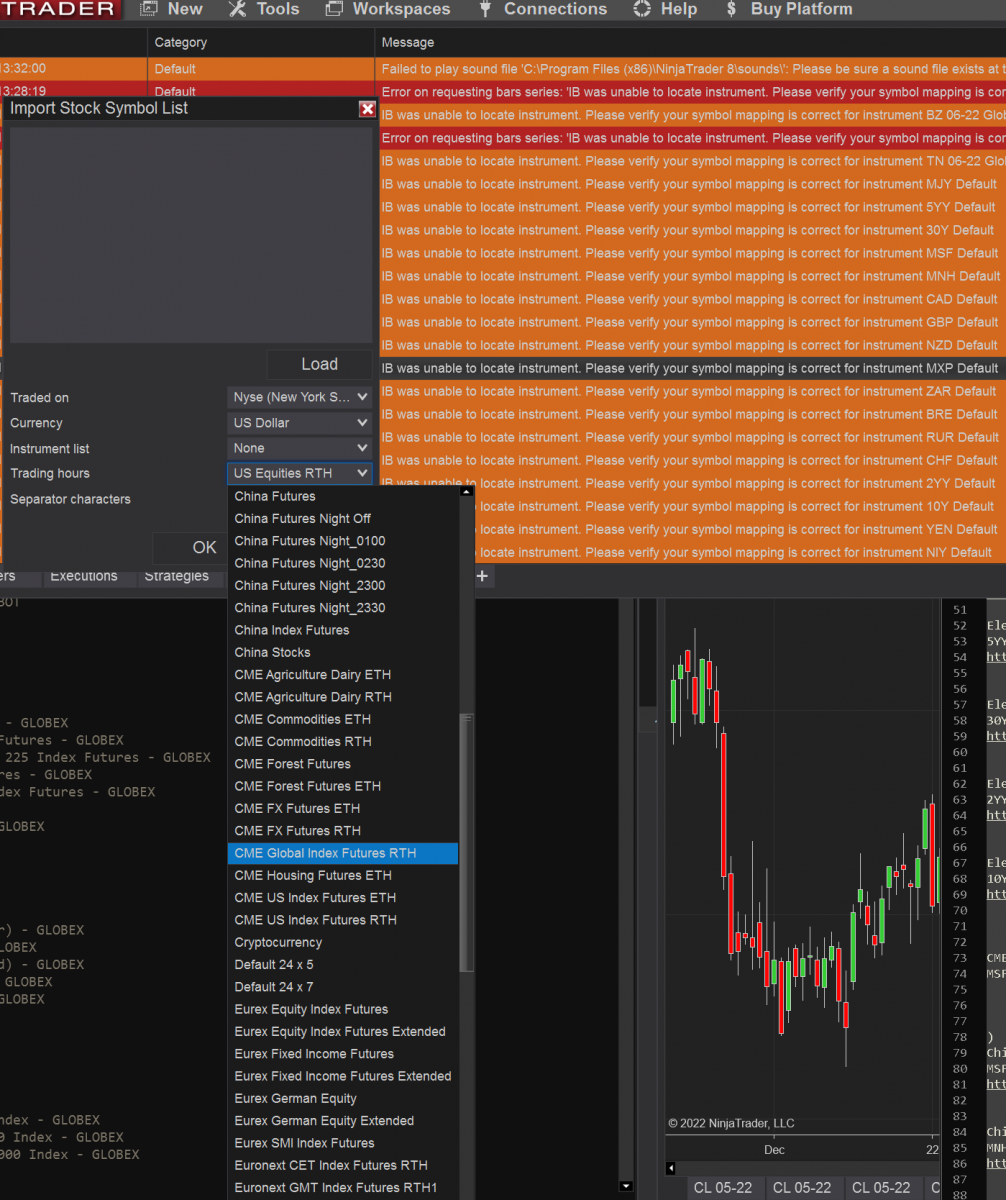Viewport: 1006px width, 1200px height.
Task: Select China Index Futures option
Action: [x=343, y=630]
